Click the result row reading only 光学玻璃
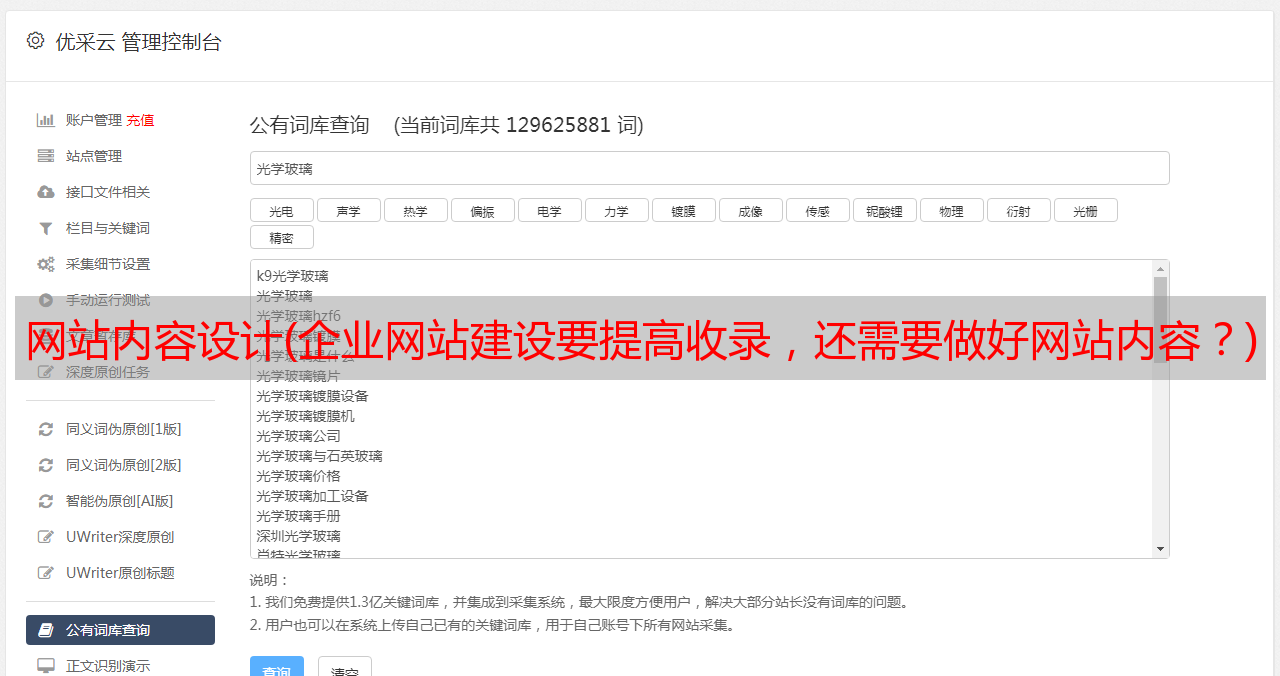Viewport: 1280px width, 676px height. click(284, 296)
